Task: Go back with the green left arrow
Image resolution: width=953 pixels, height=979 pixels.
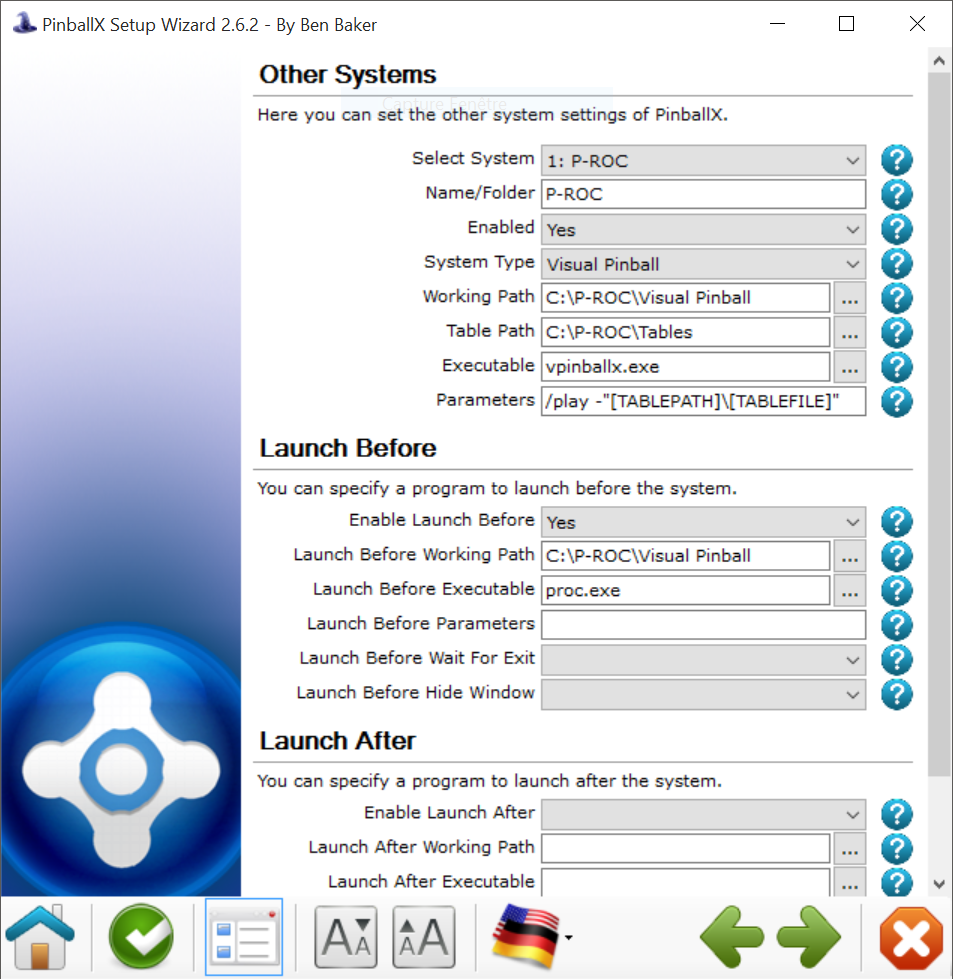Action: pos(732,937)
